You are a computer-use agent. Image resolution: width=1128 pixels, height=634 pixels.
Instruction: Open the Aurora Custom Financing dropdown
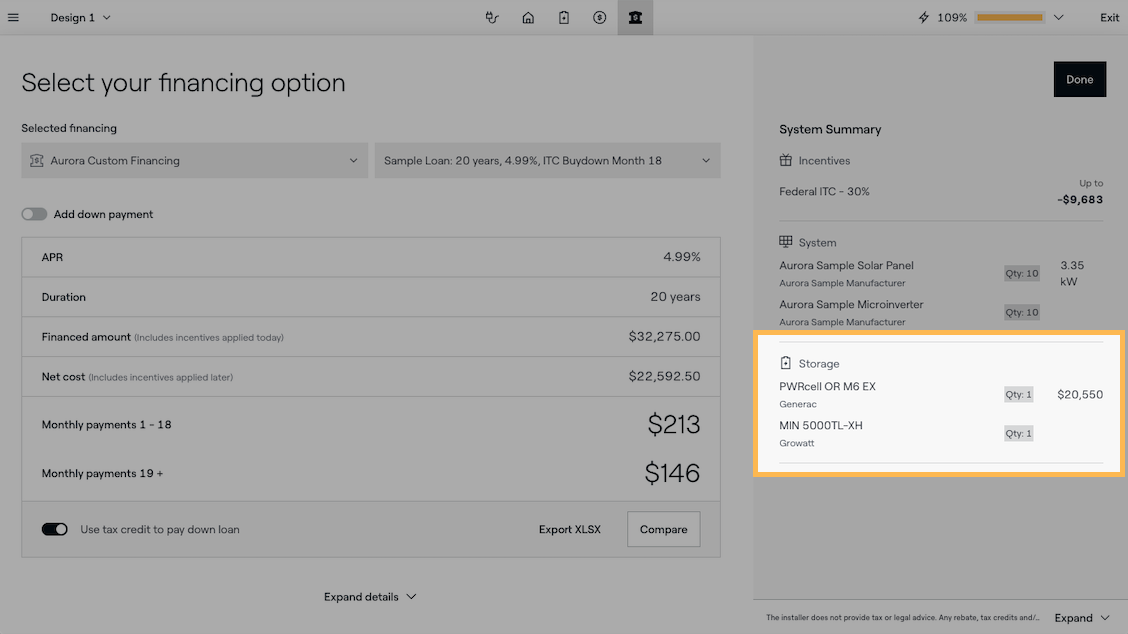[x=194, y=160]
